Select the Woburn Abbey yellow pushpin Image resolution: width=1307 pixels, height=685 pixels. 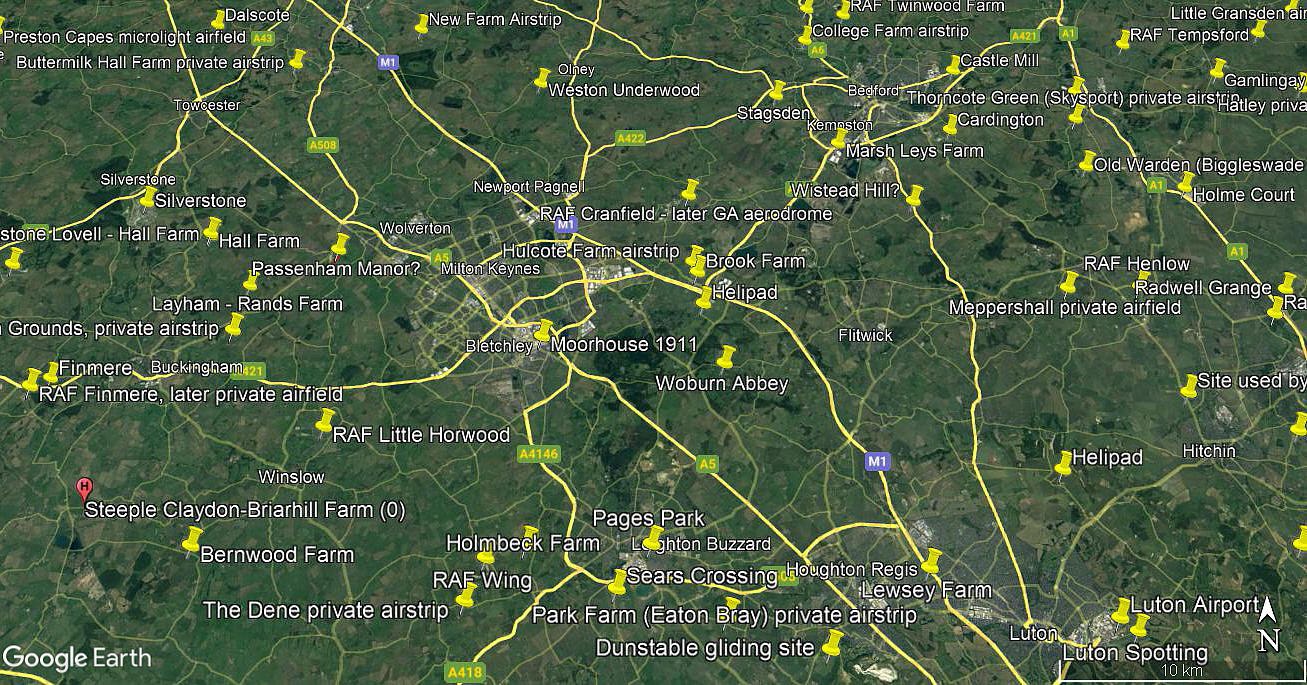coord(726,357)
